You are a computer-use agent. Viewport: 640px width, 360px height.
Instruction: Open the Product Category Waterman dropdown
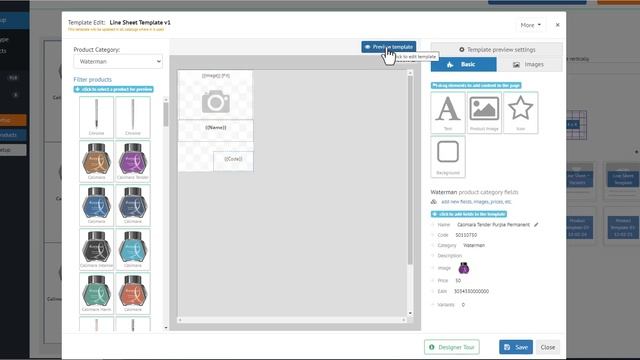coord(118,62)
